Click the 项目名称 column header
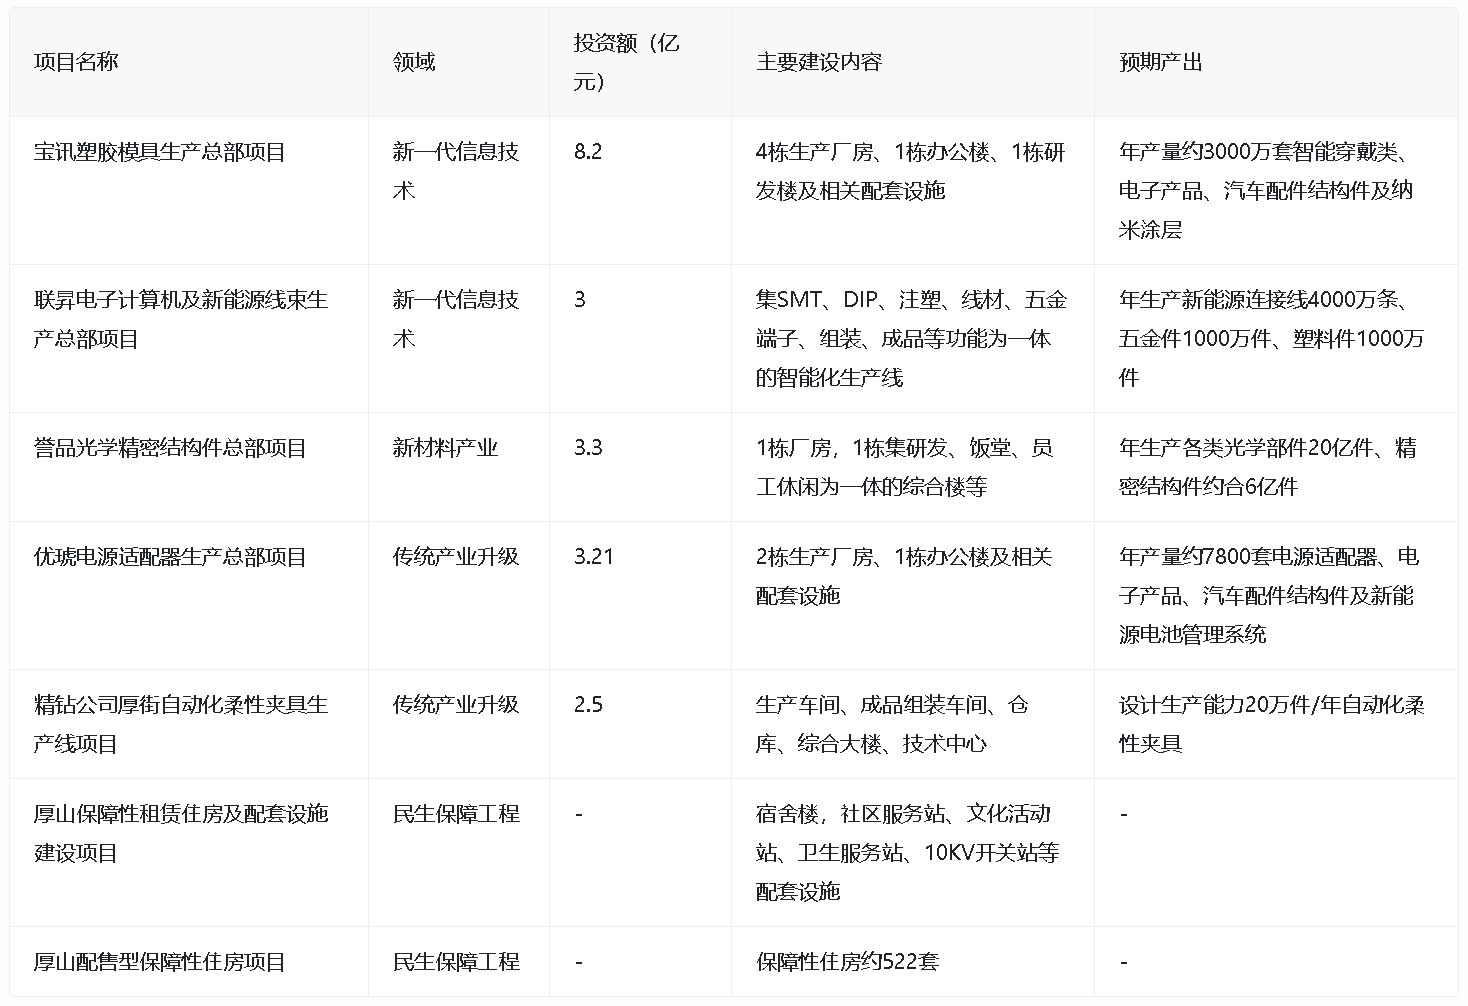 (76, 62)
